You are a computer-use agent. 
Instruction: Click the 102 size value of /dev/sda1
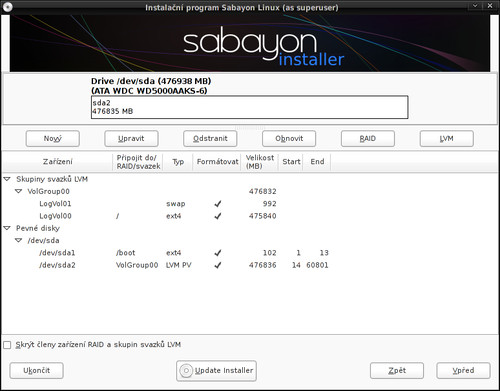pyautogui.click(x=270, y=253)
